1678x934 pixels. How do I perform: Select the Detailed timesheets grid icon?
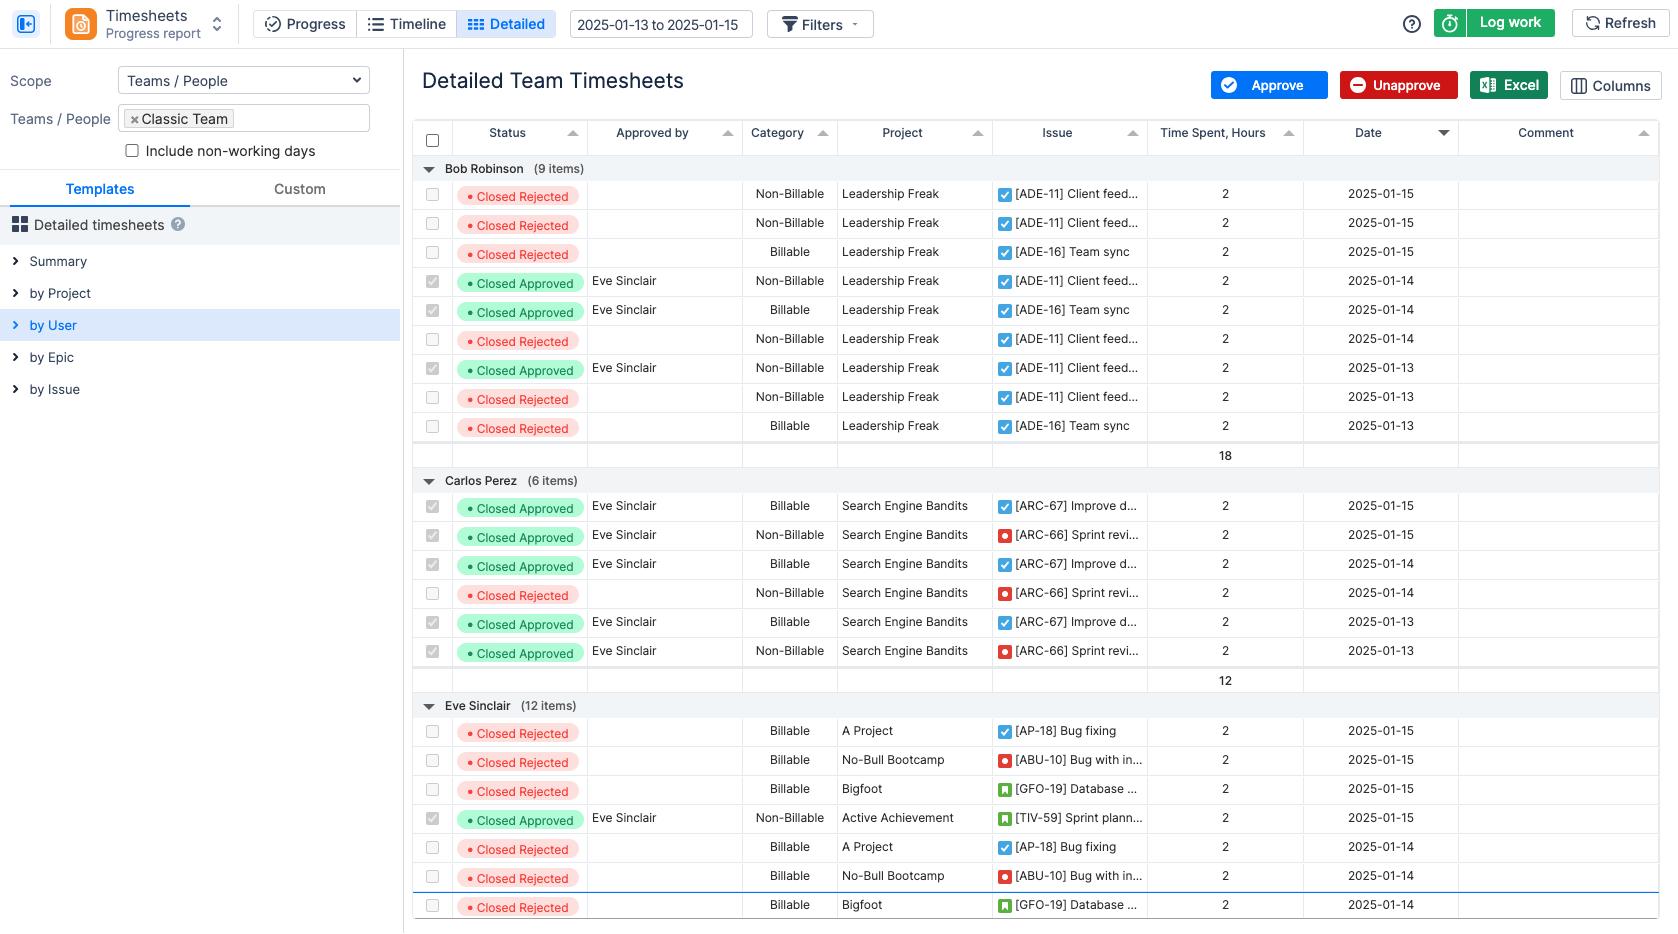click(x=20, y=224)
